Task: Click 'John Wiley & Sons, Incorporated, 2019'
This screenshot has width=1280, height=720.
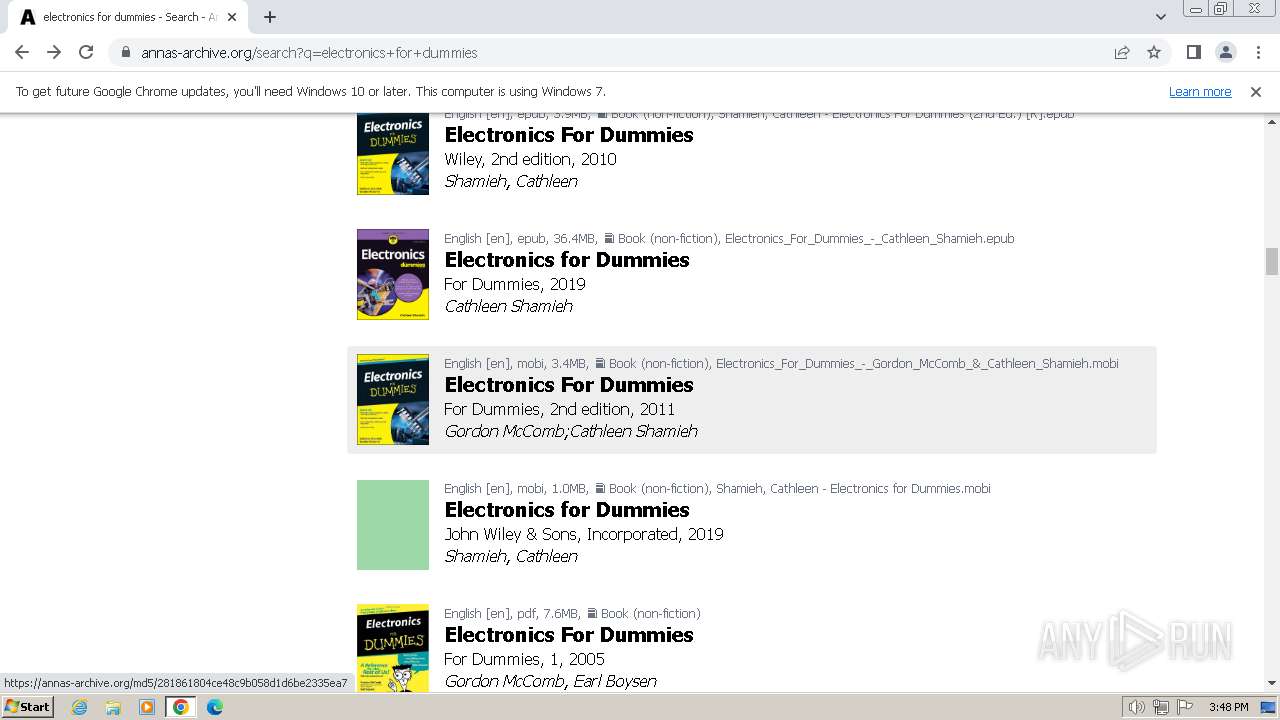Action: click(x=584, y=534)
